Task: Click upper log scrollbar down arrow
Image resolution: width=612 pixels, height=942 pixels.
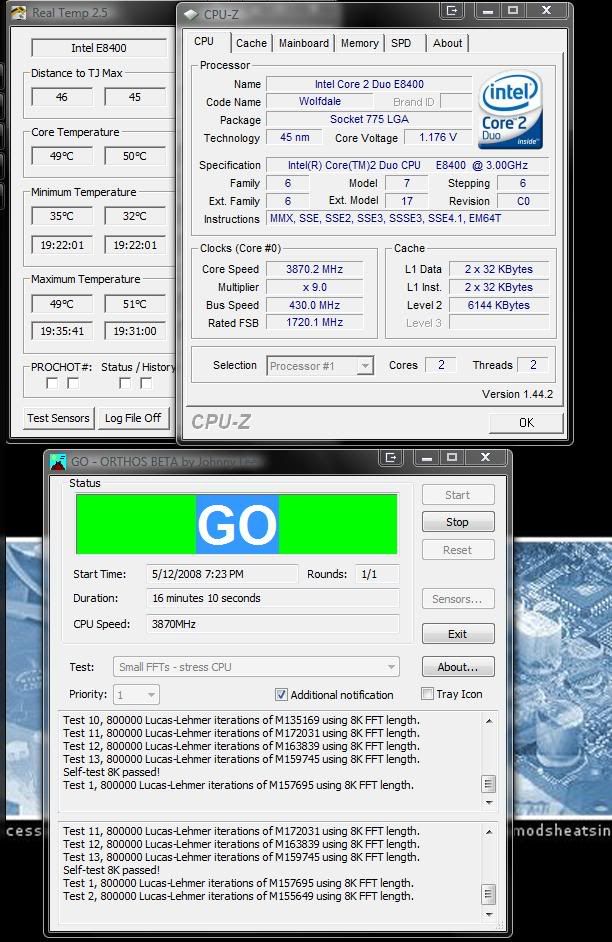Action: 489,803
